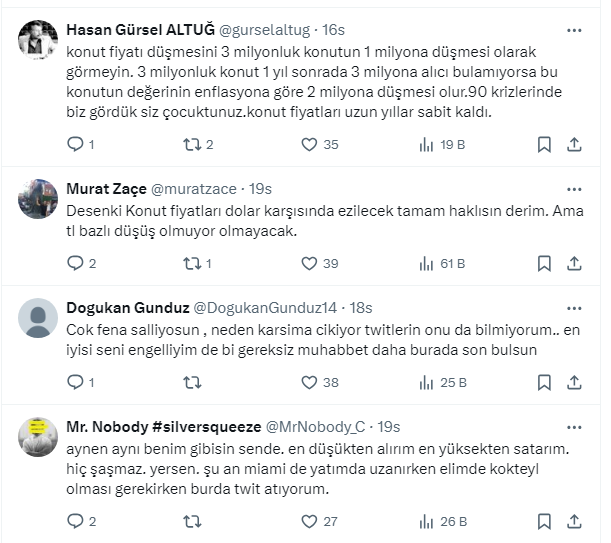Open more options menu on Murat Zaçe's tweet
Screen dimensions: 611x543
click(x=573, y=187)
